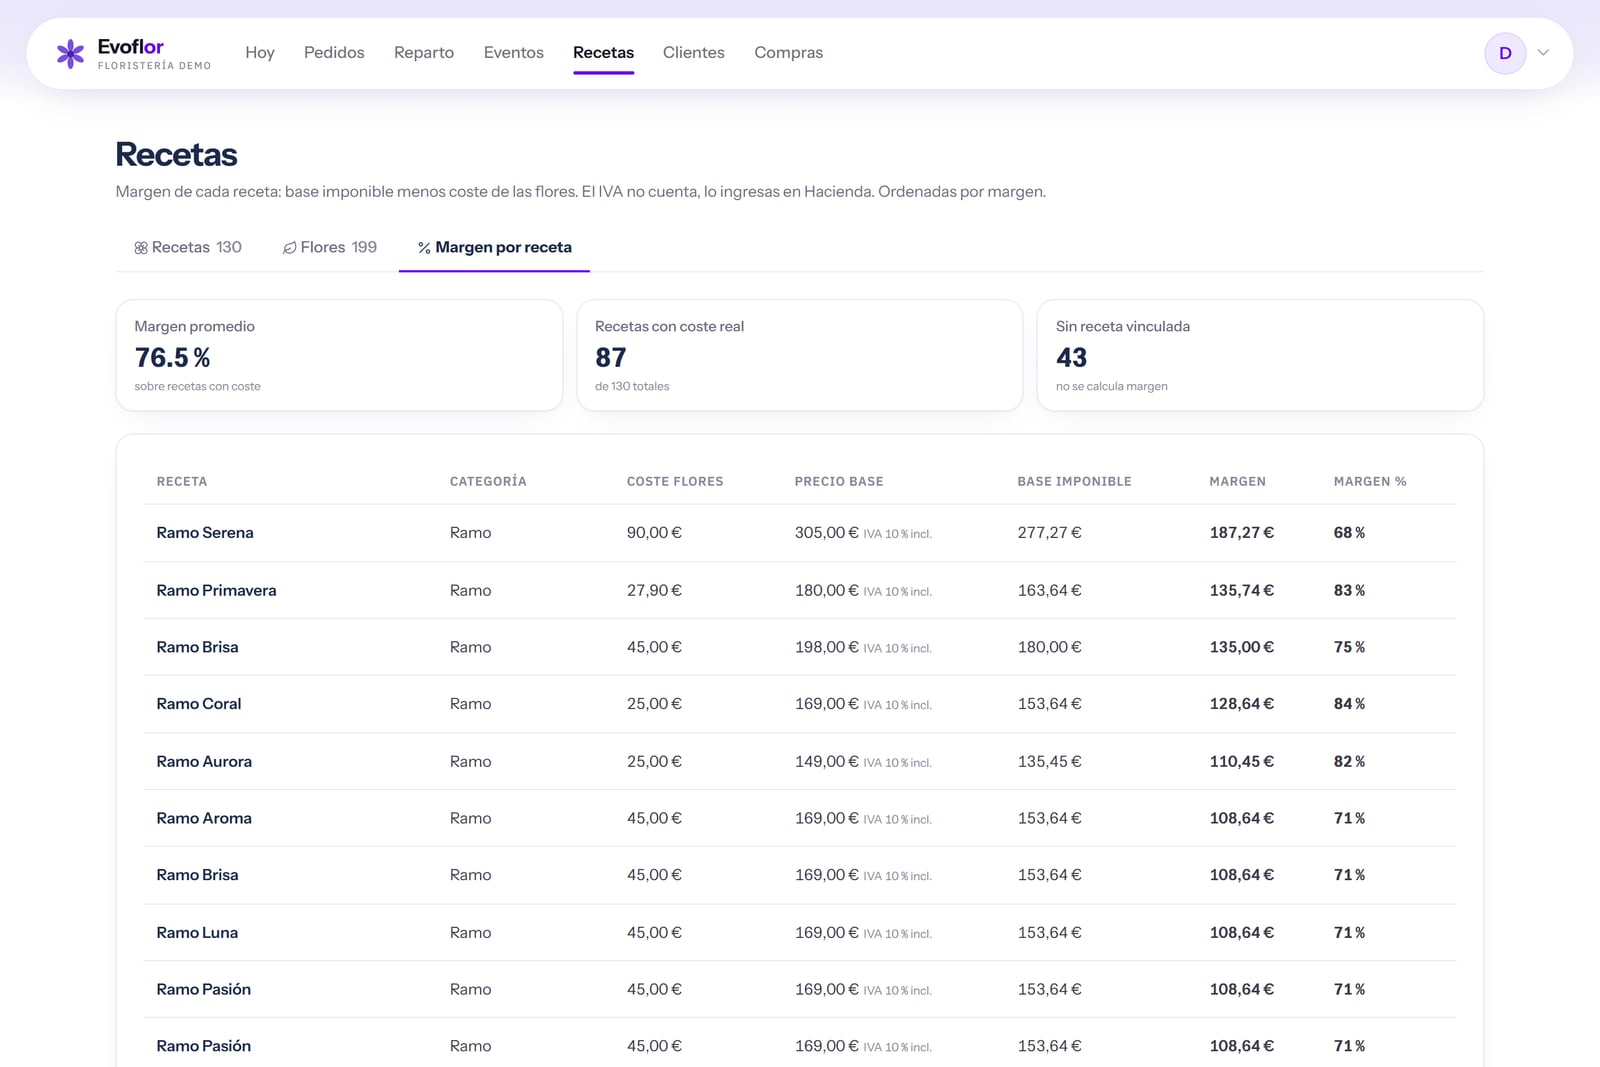Screen dimensions: 1600x1067
Task: Click the 128,64 € margin value
Action: click(x=1242, y=704)
